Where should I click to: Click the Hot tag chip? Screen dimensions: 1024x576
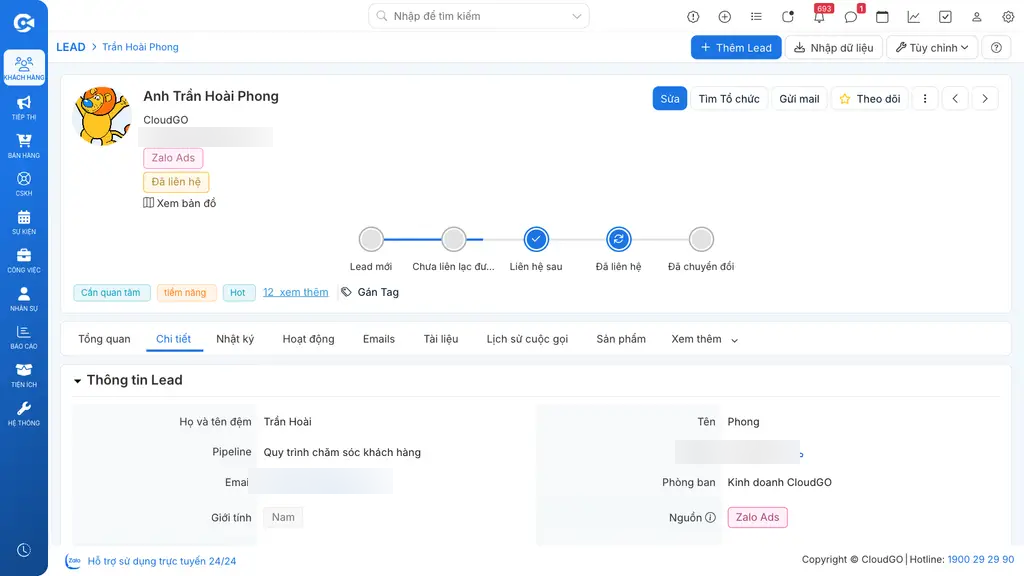pyautogui.click(x=238, y=293)
